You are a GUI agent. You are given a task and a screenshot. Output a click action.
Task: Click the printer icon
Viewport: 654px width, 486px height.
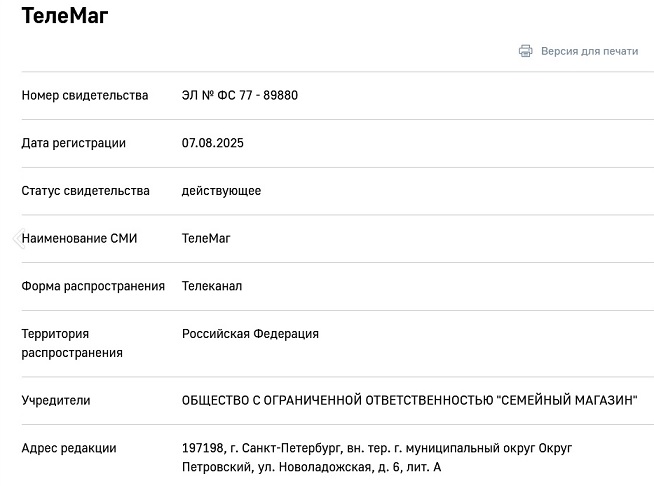coord(526,51)
